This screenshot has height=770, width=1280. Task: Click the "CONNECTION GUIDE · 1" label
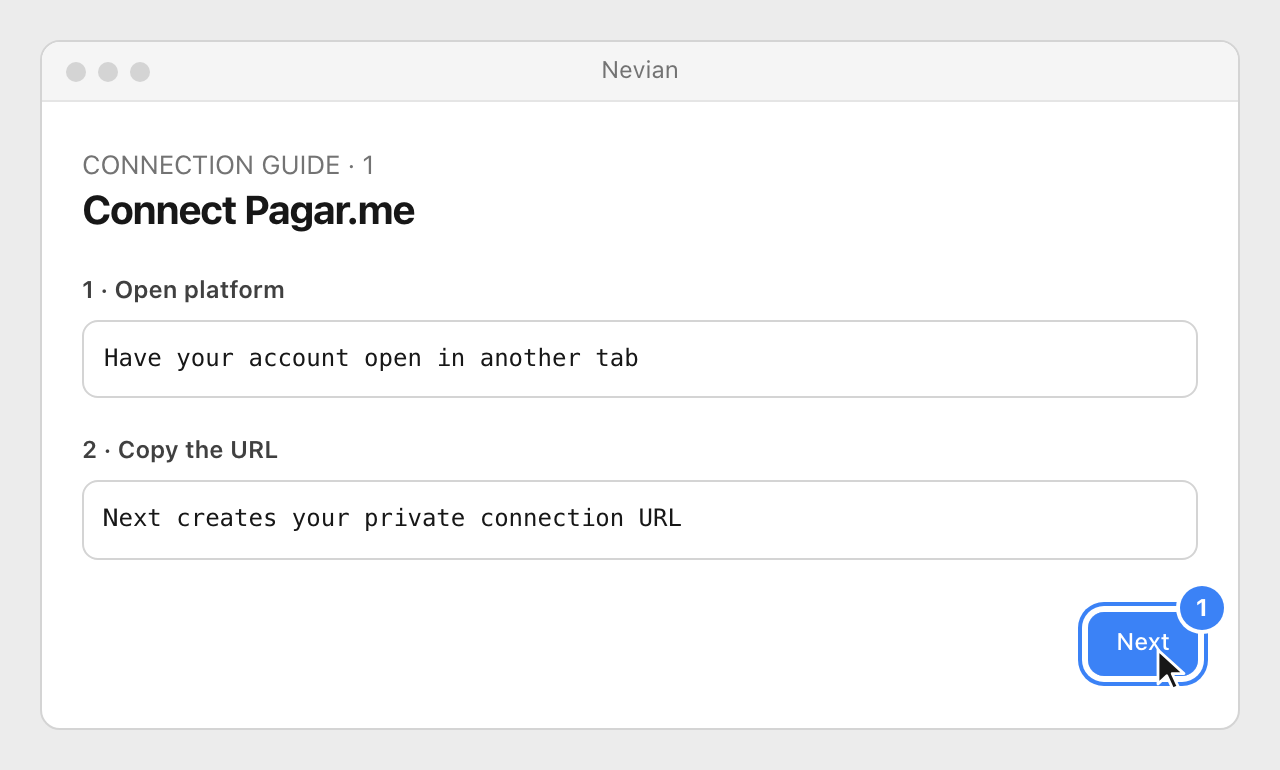point(228,165)
